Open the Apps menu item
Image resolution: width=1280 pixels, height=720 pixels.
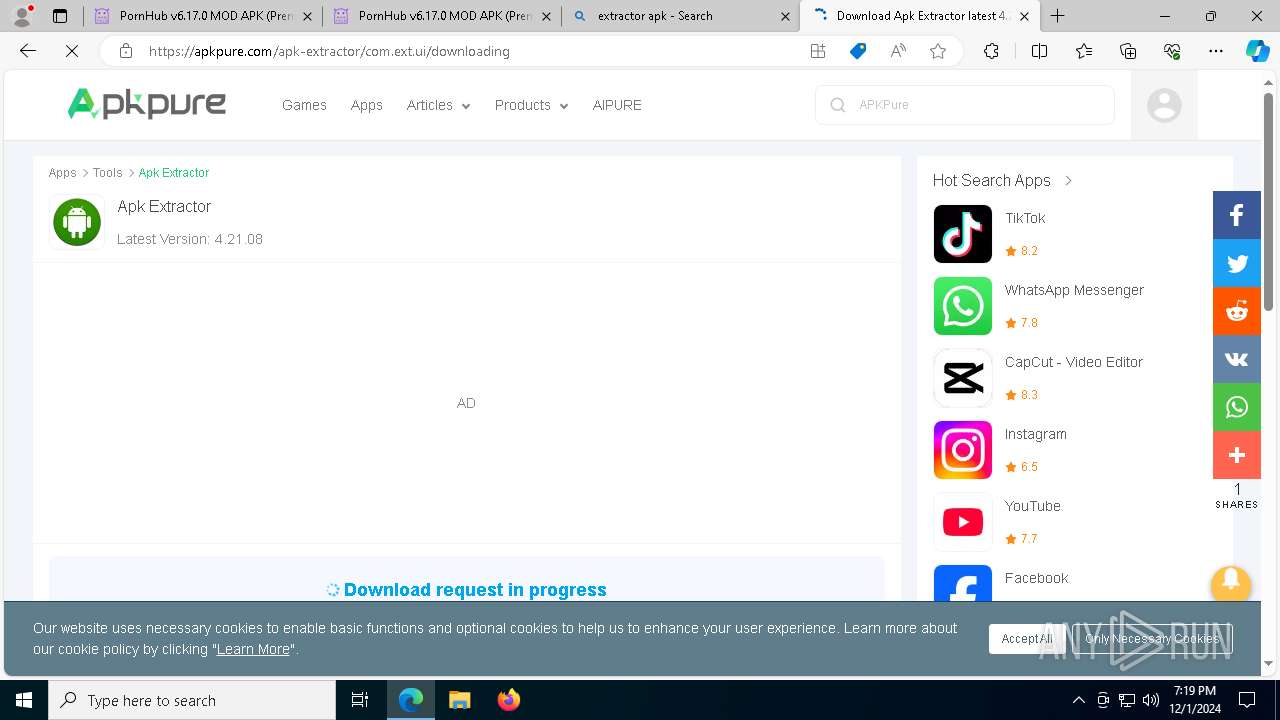point(367,105)
